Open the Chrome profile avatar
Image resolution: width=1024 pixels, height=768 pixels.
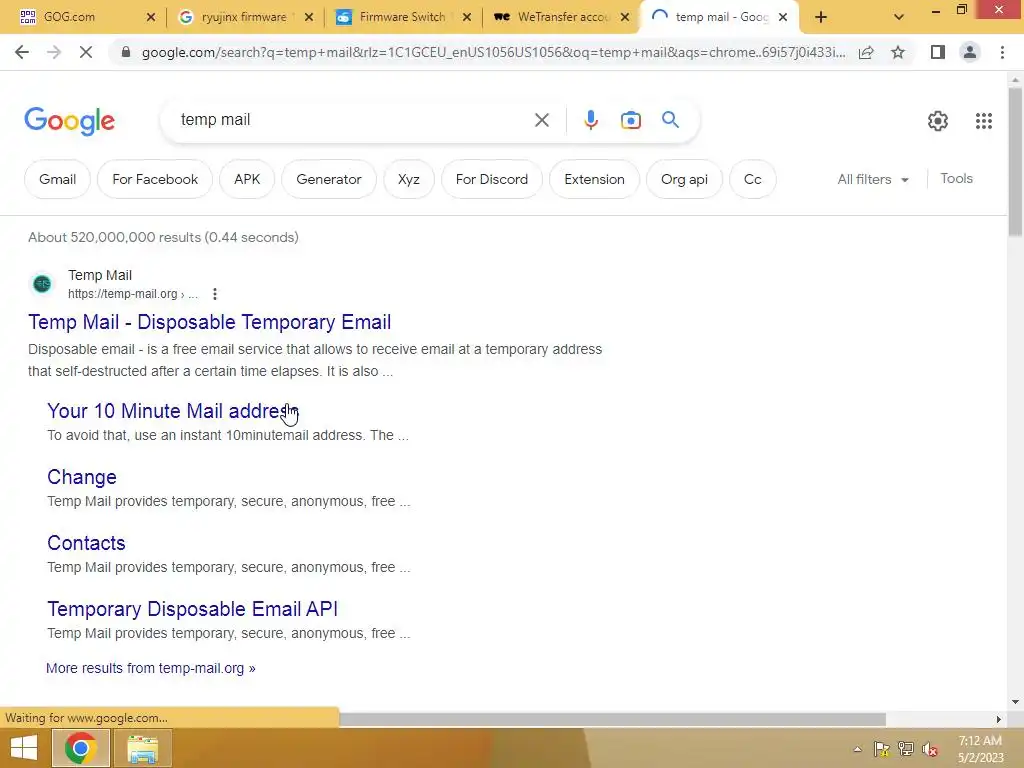pos(970,52)
